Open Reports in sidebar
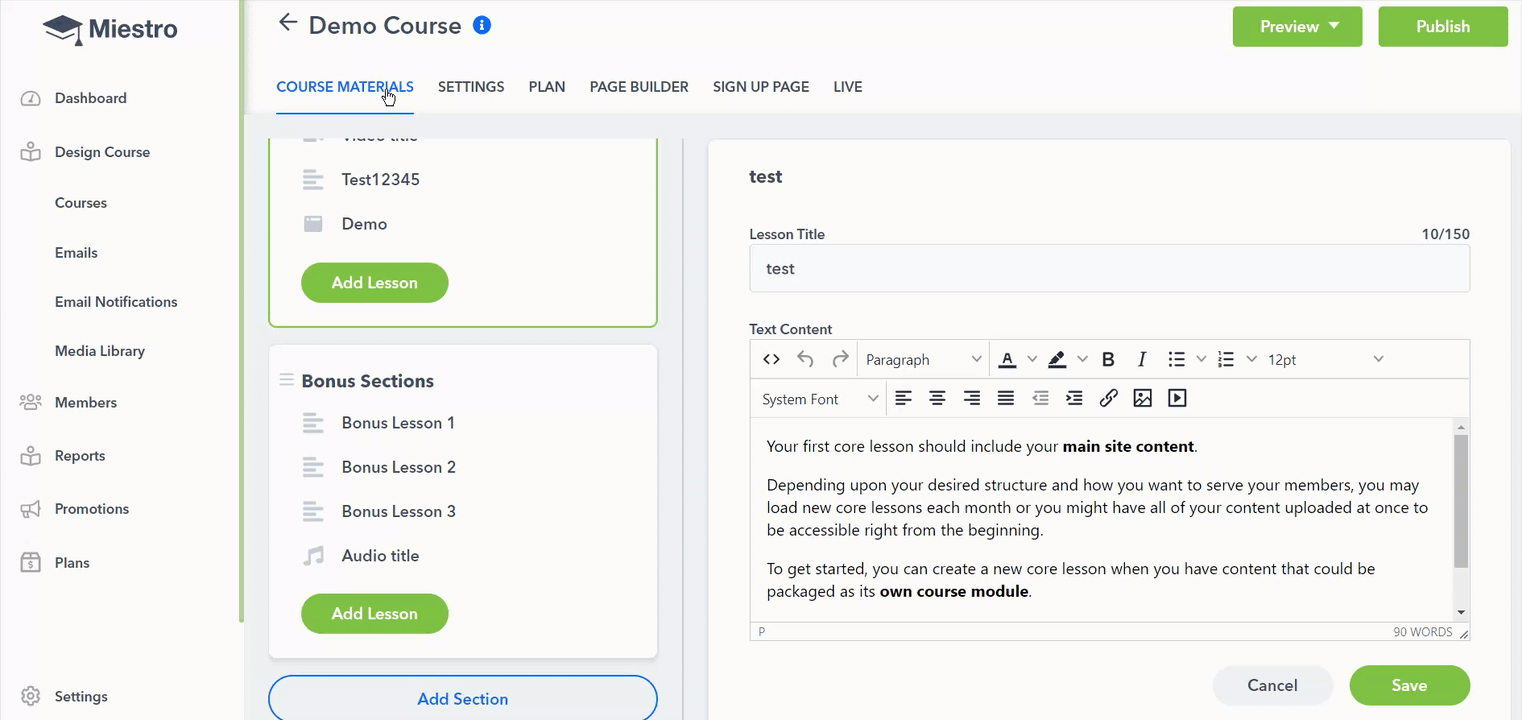Image resolution: width=1522 pixels, height=720 pixels. [80, 456]
